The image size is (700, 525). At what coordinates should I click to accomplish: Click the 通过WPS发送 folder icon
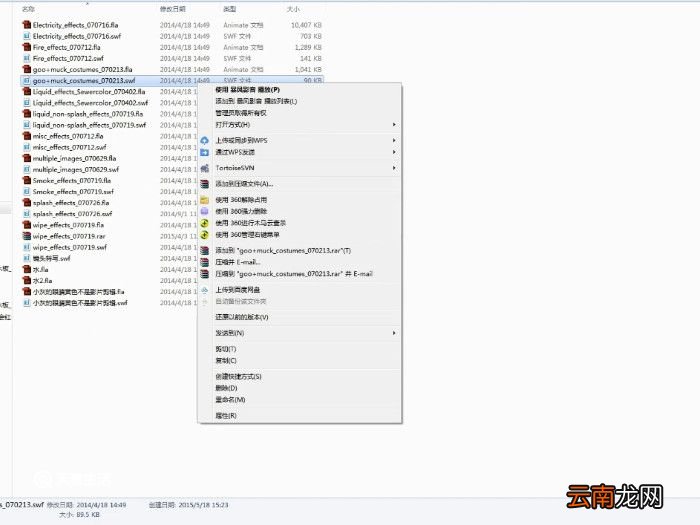coord(205,152)
